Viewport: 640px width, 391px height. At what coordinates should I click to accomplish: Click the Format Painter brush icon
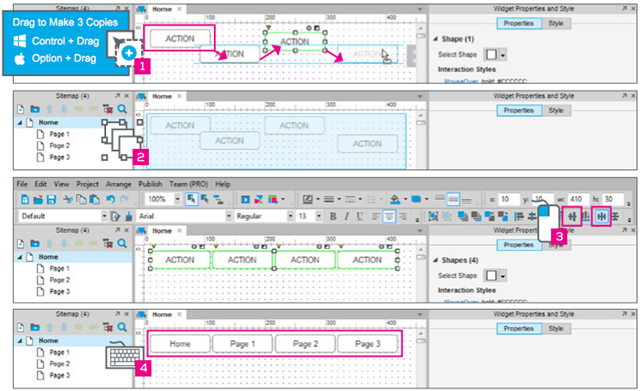pos(129,216)
